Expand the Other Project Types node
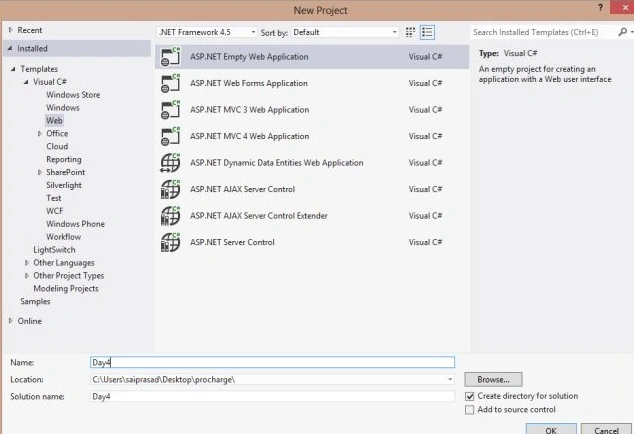 coord(27,276)
